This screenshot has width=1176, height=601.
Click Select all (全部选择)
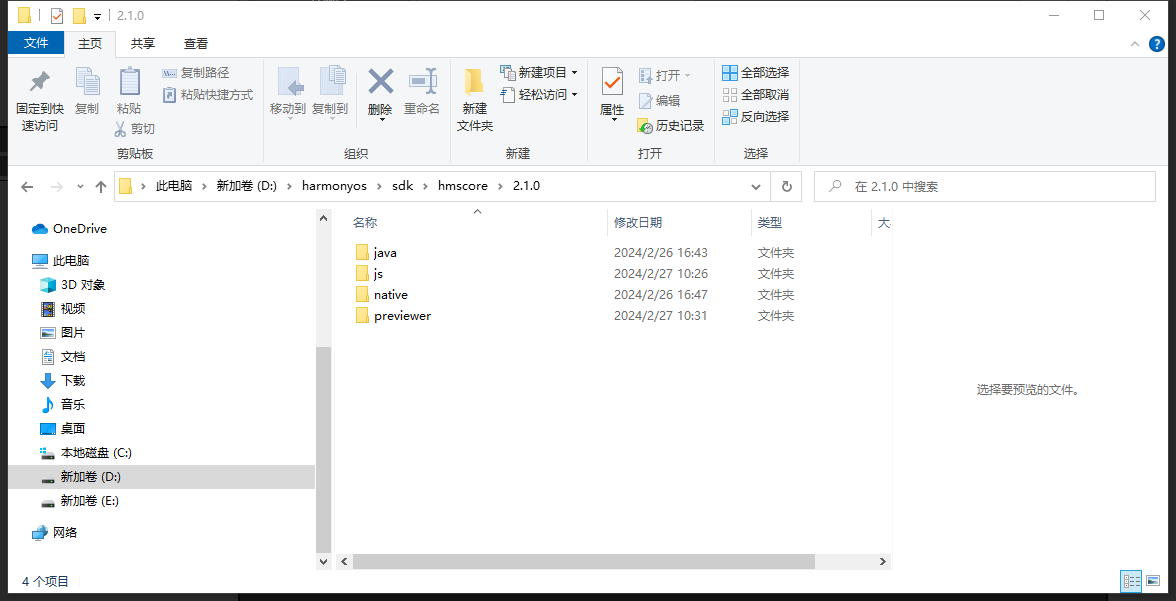(x=755, y=73)
